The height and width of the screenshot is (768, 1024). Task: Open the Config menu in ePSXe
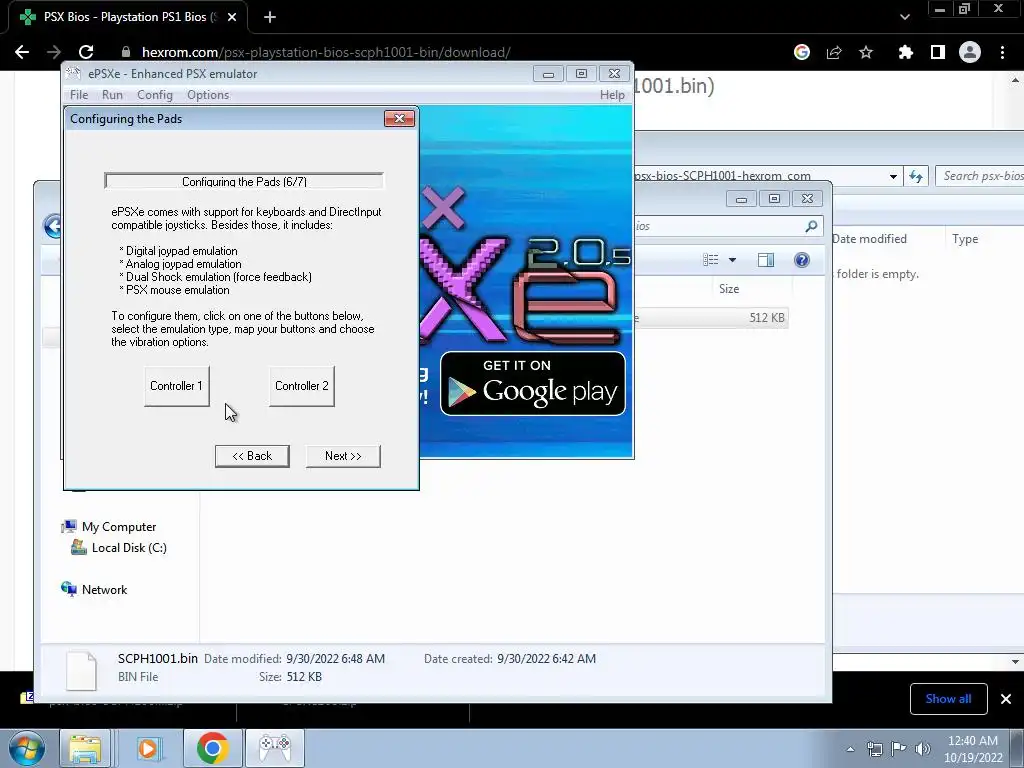coord(155,95)
